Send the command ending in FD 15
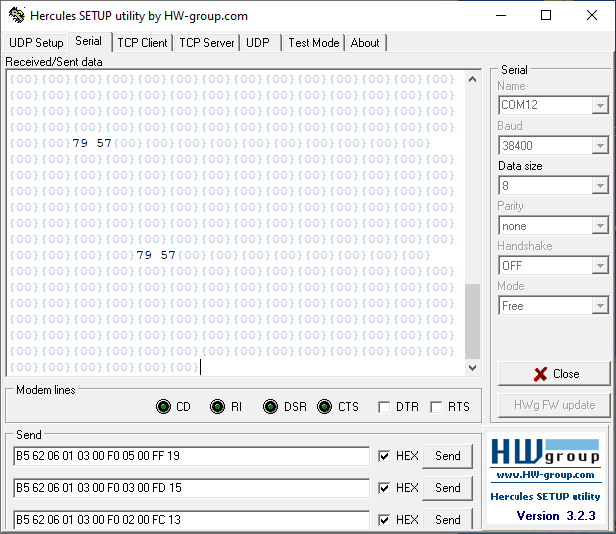 coord(447,488)
